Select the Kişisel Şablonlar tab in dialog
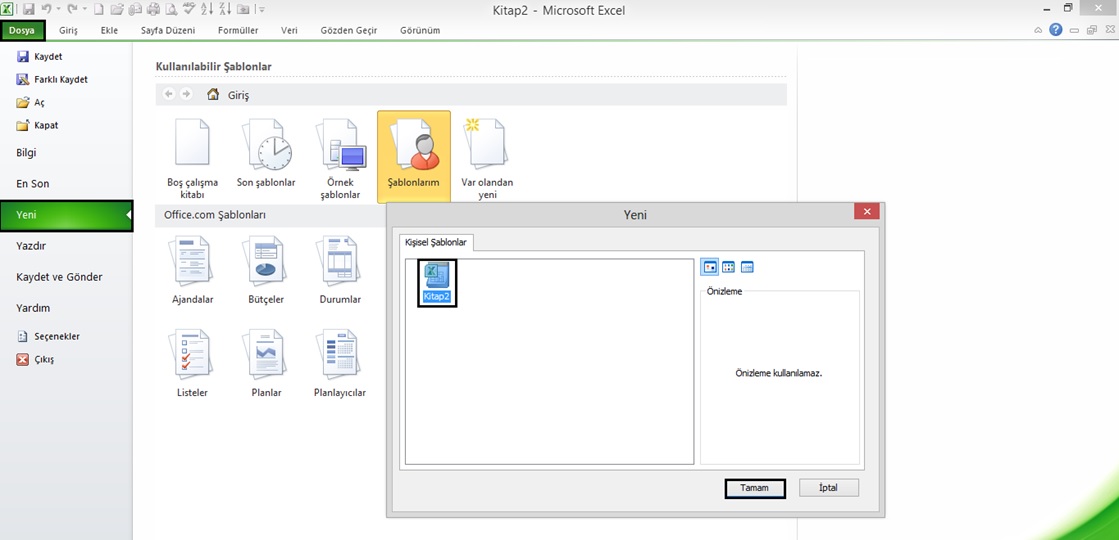1119x540 pixels. pyautogui.click(x=436, y=243)
